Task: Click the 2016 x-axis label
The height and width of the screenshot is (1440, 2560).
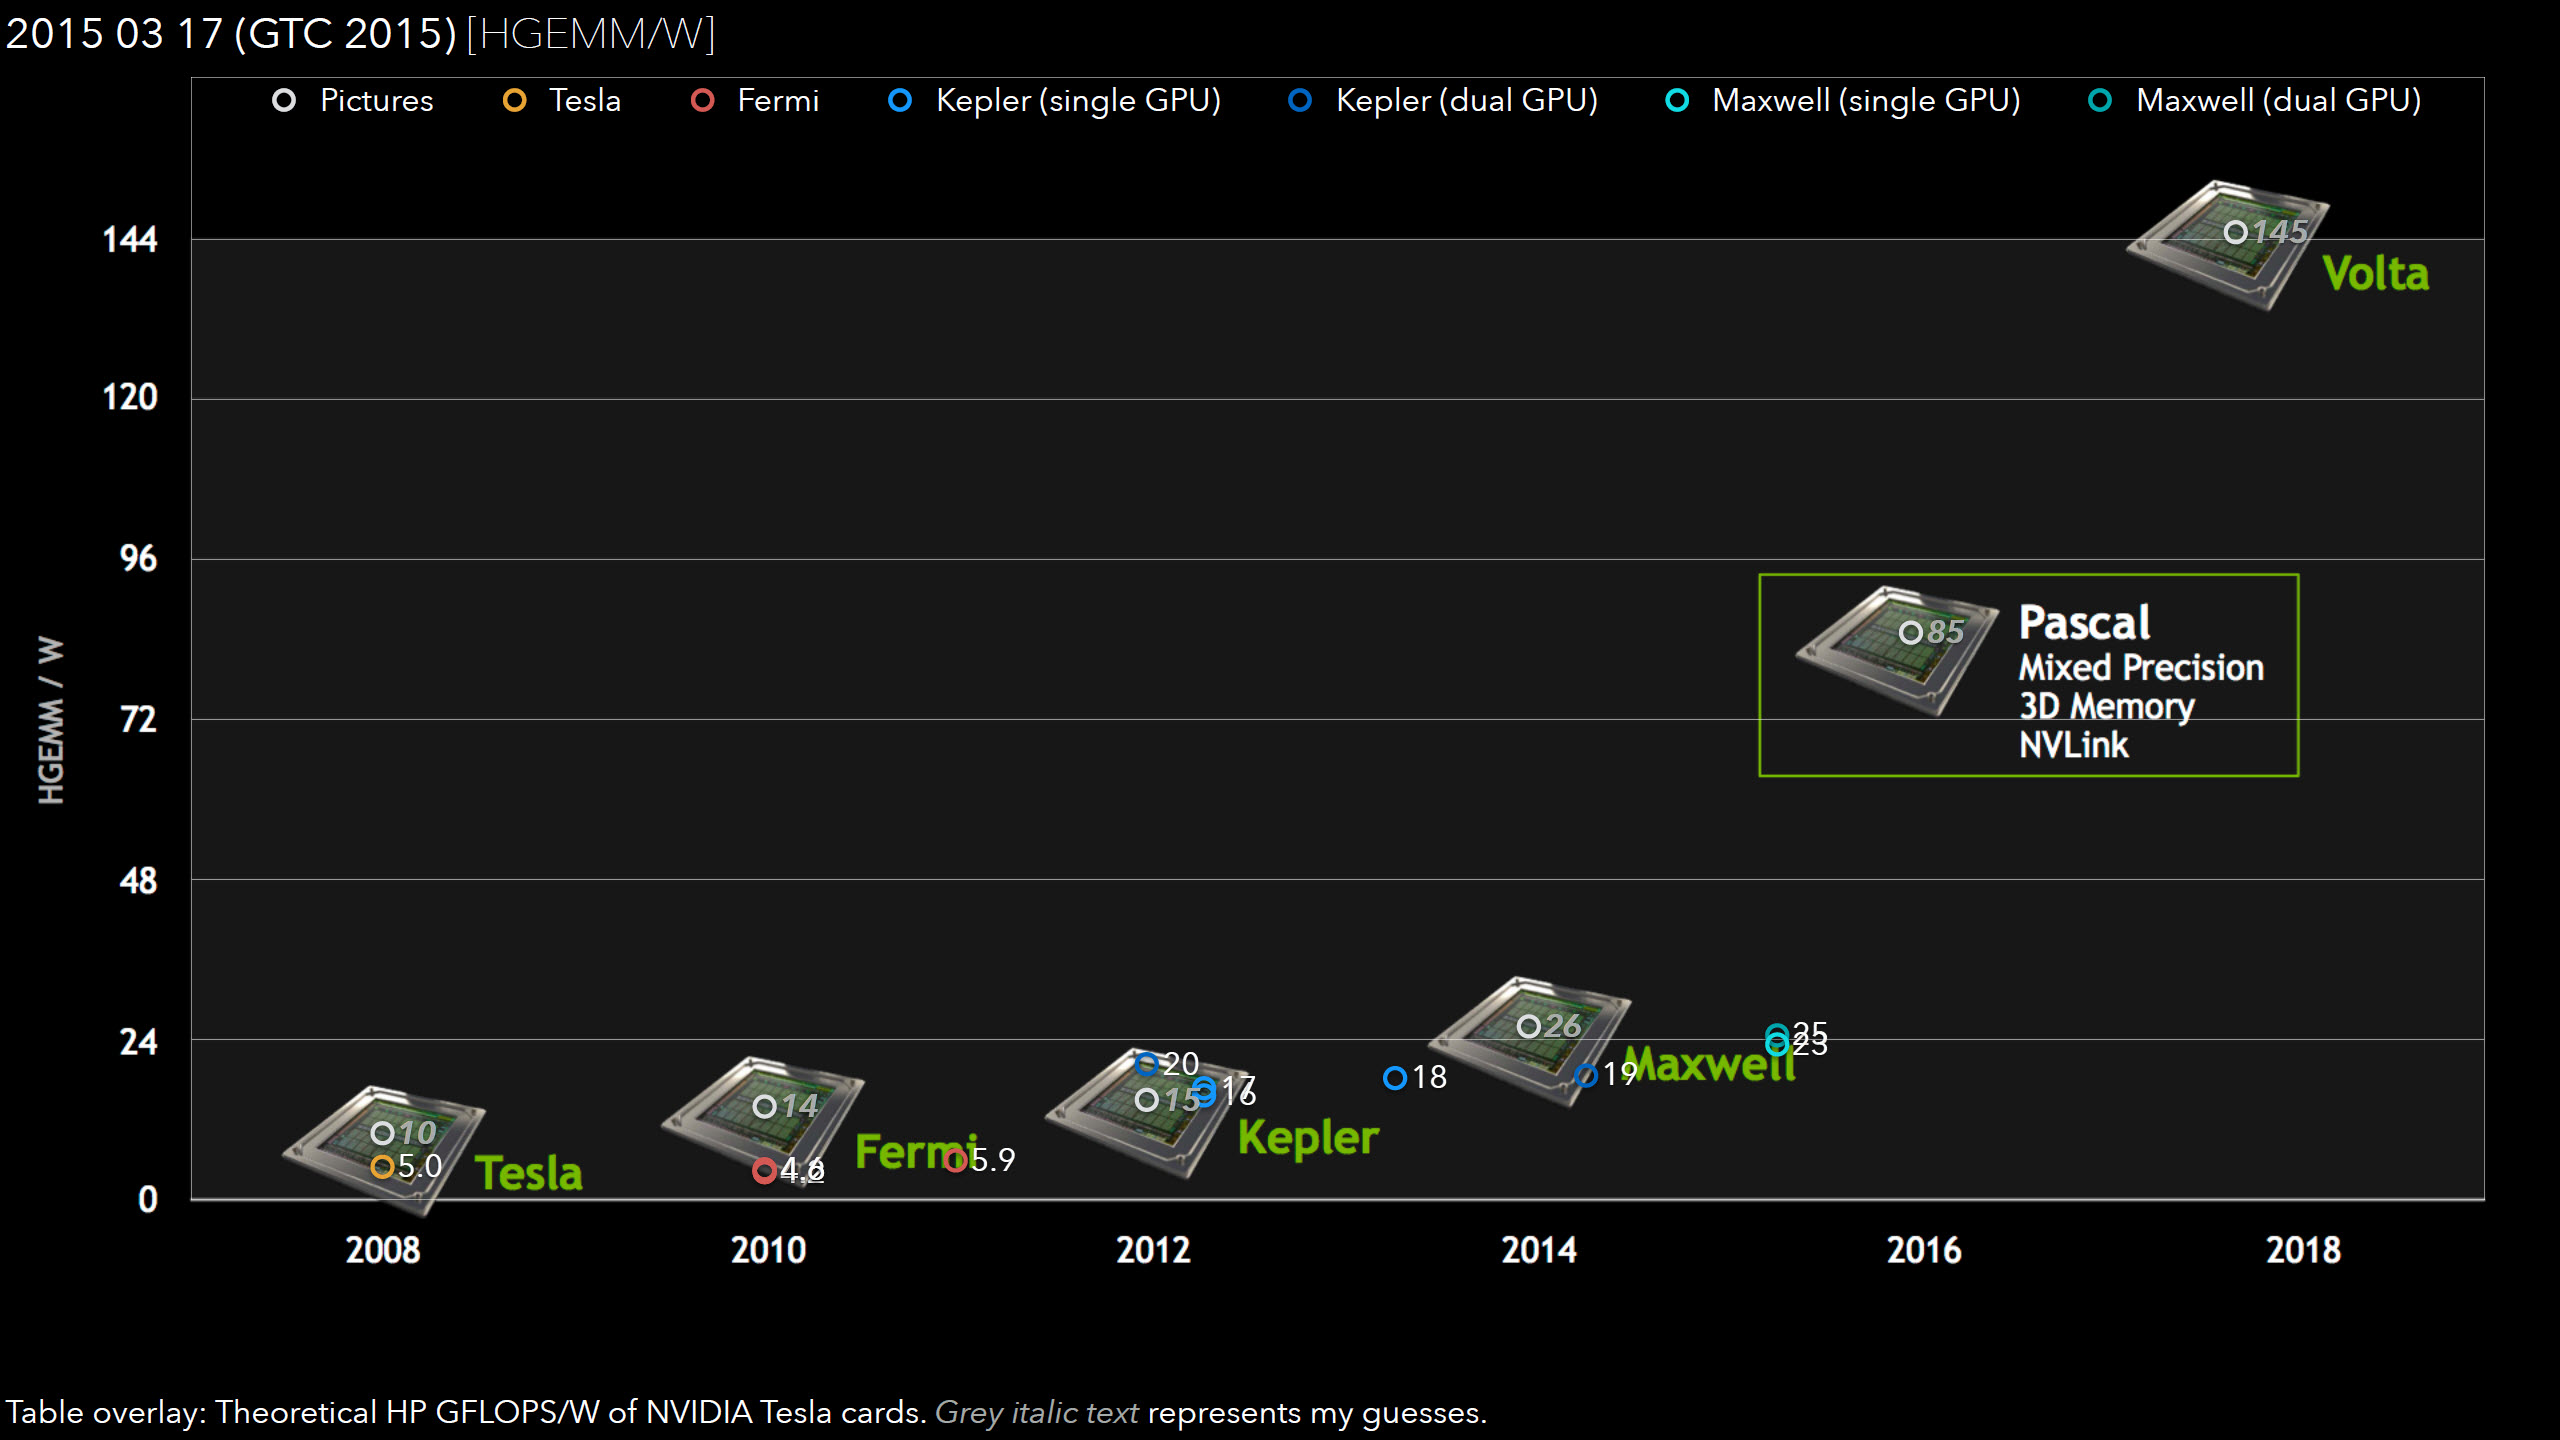Action: 1923,1250
